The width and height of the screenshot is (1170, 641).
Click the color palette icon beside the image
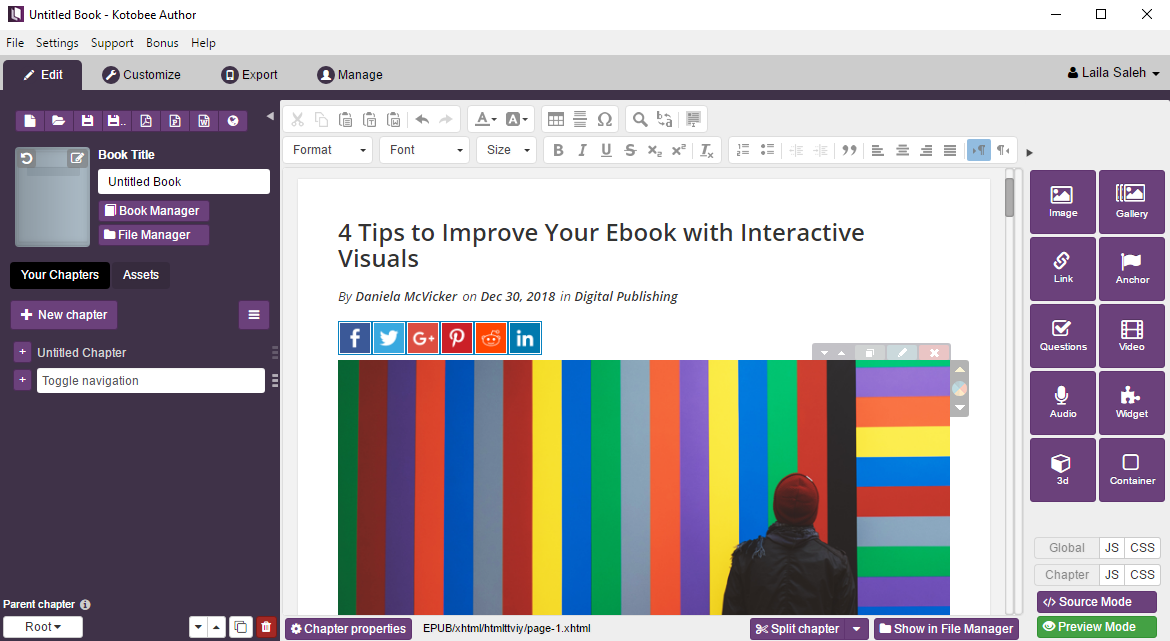959,389
